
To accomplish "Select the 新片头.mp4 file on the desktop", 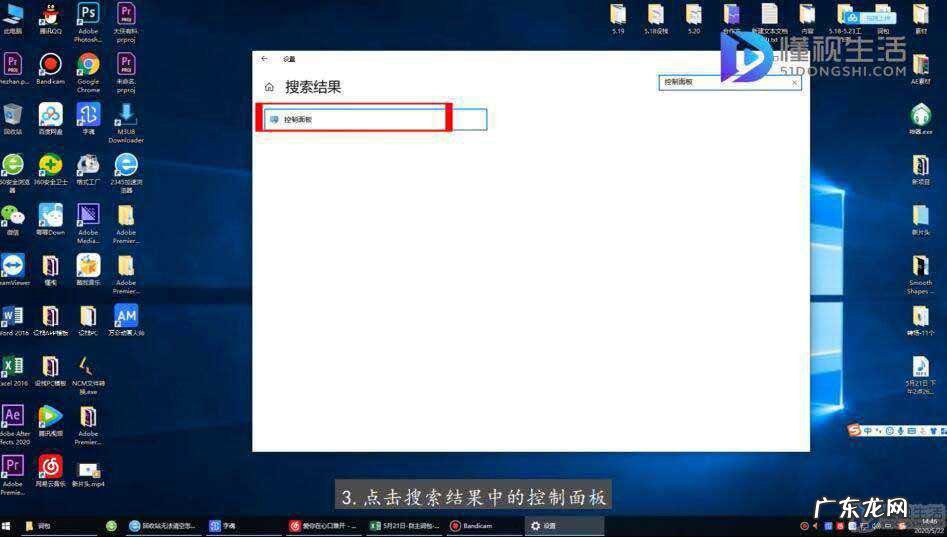I will tap(88, 475).
